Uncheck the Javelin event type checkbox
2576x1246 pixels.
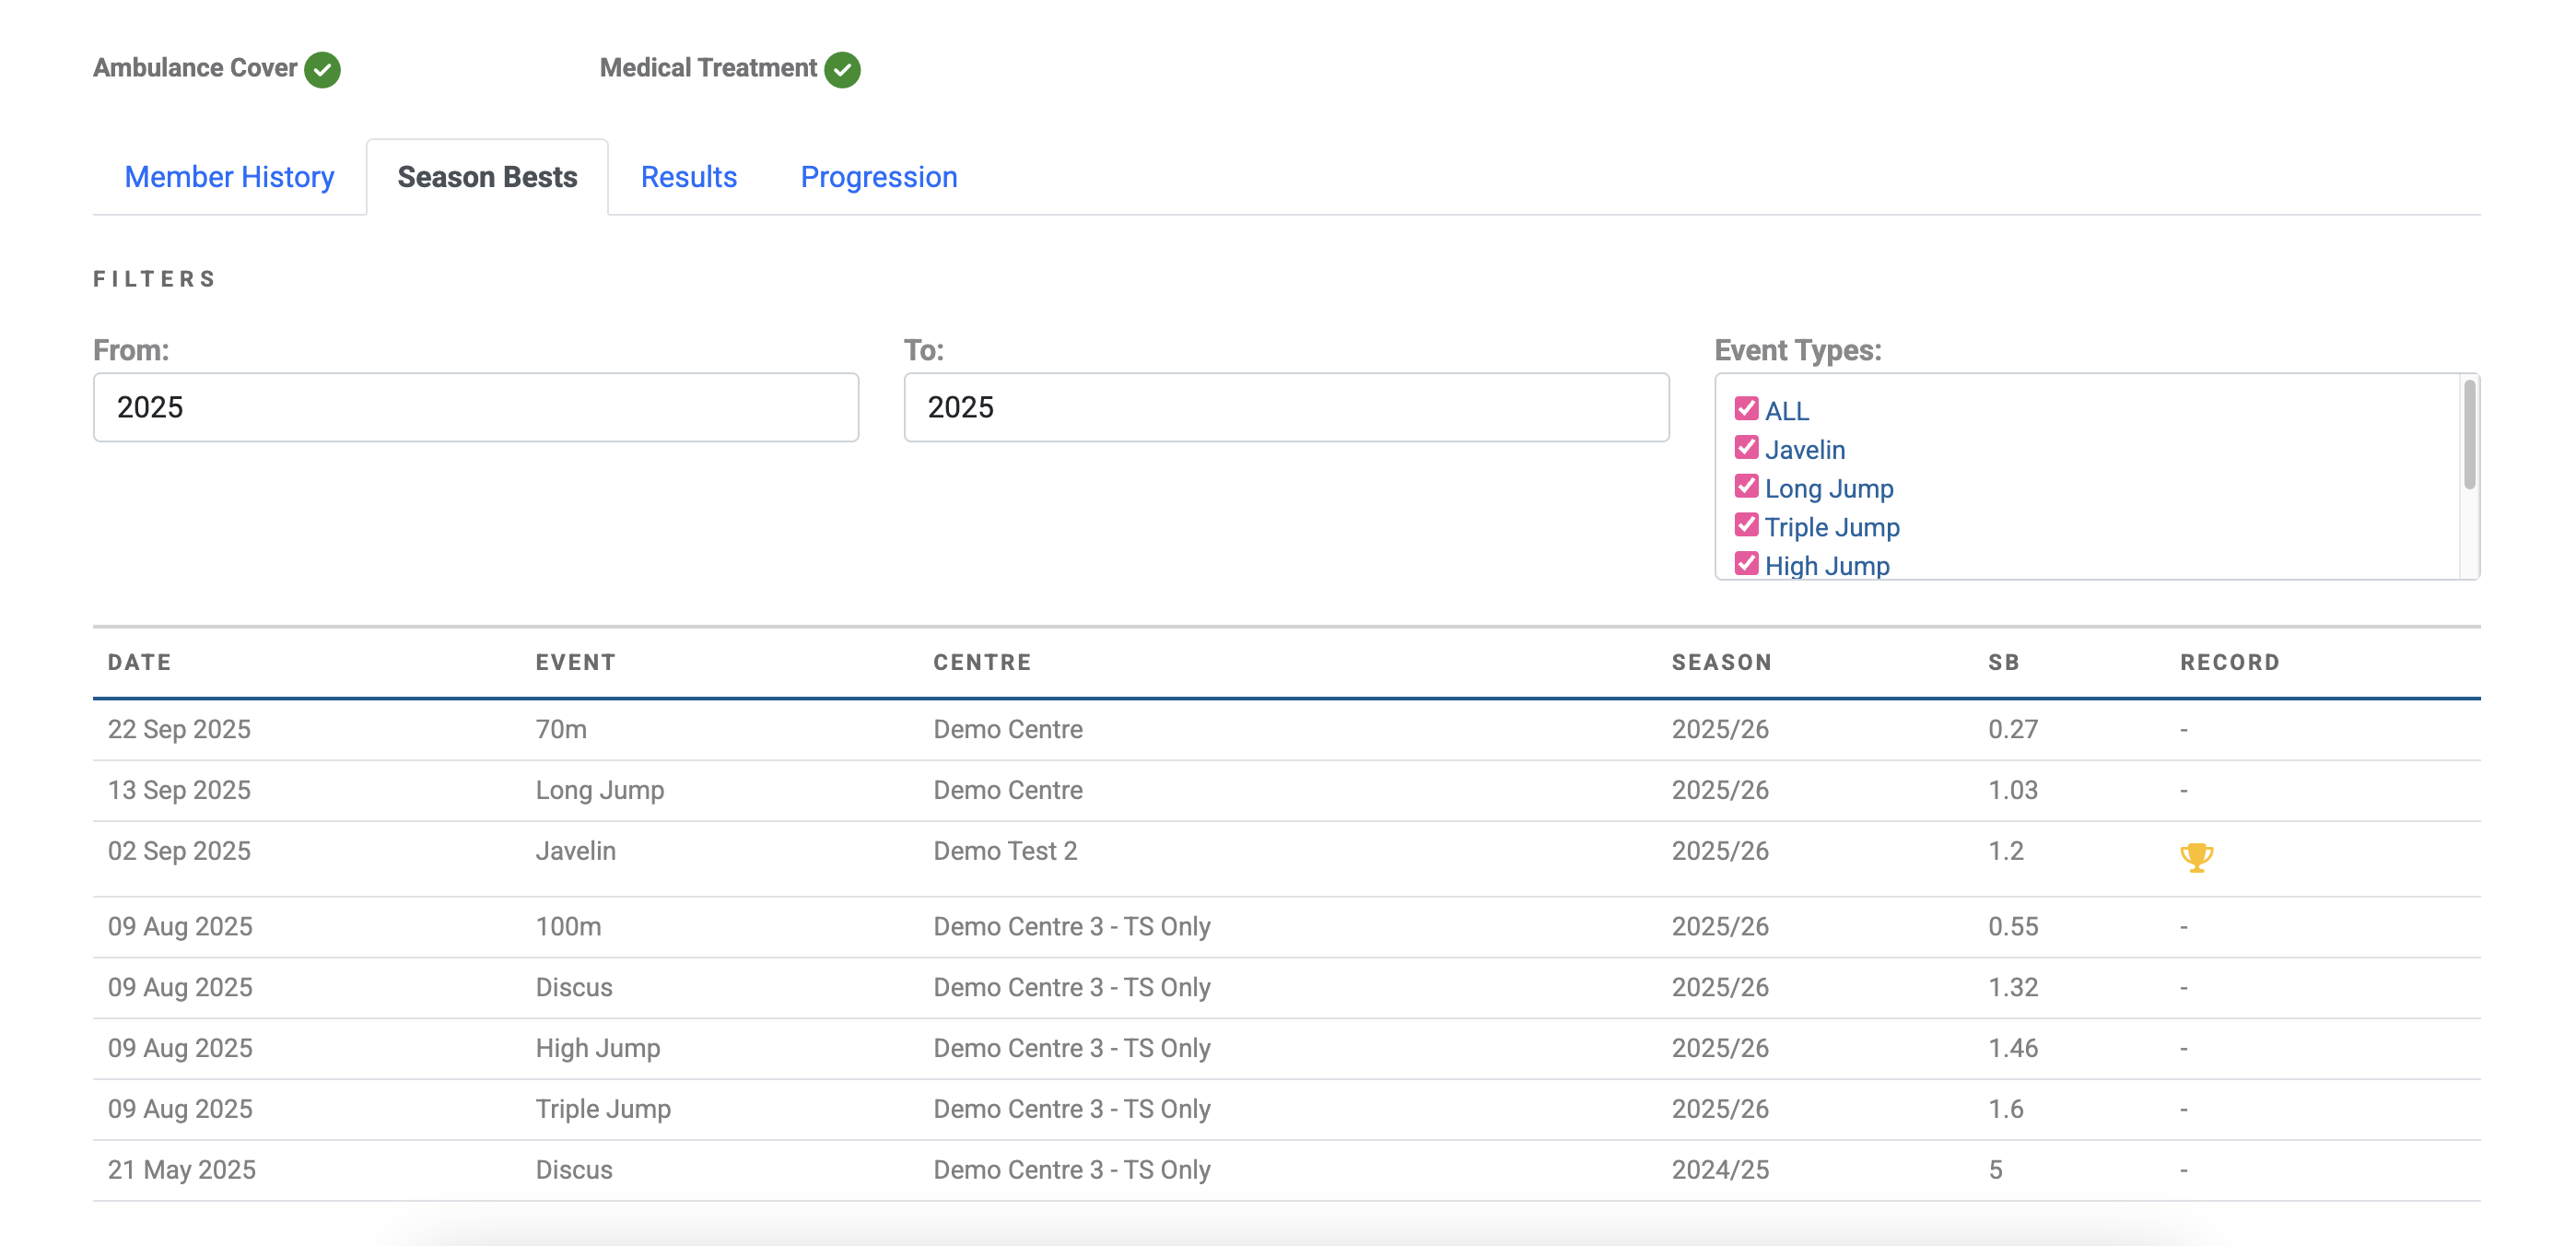point(1746,447)
